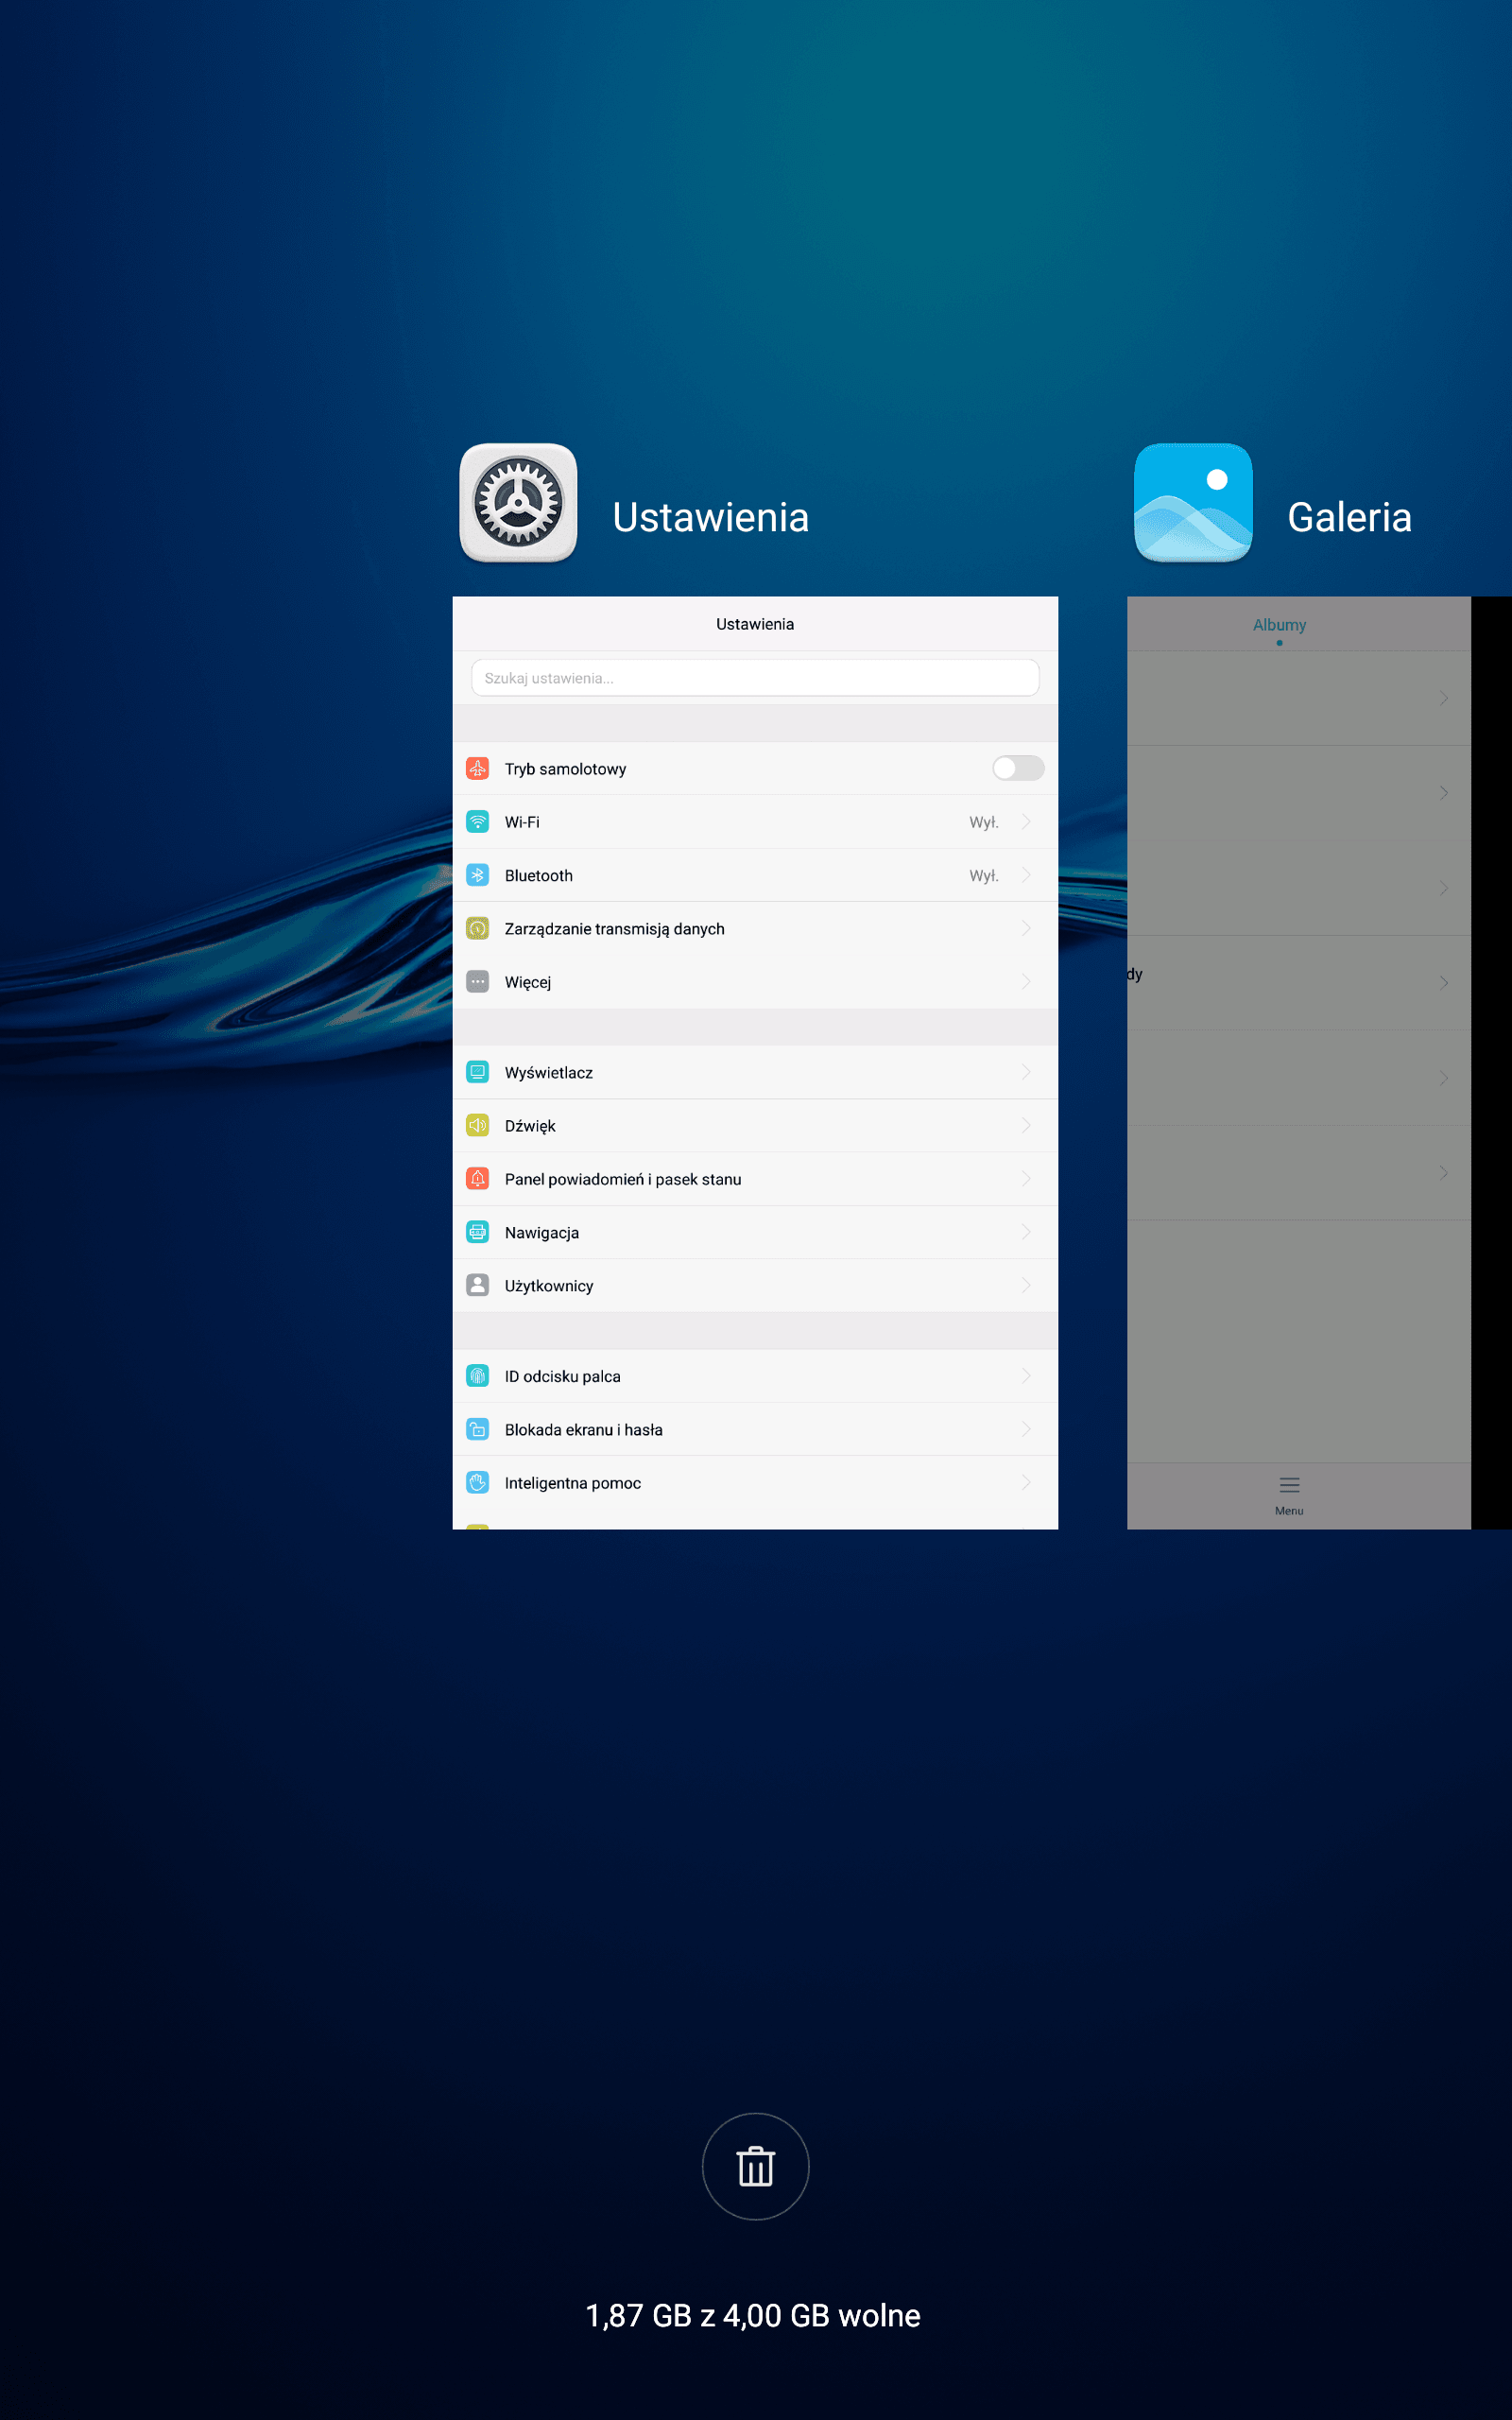Open chevron on Użytkownicy row
Screen dimensions: 1512x2420
[x=1026, y=1285]
